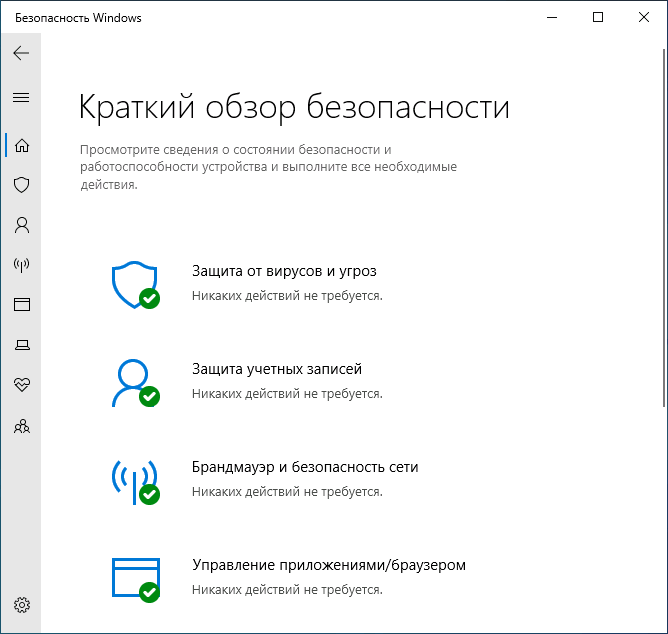Viewport: 668px width, 634px height.
Task: Click status text under Управление приложениями
Action: point(287,590)
